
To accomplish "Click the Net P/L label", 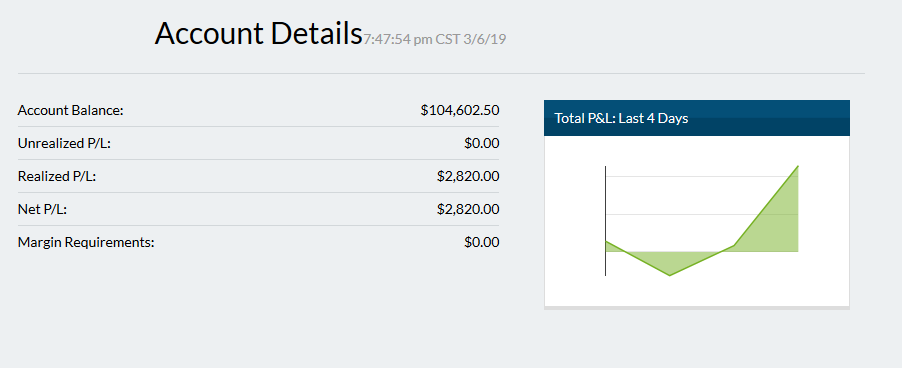I will (43, 209).
